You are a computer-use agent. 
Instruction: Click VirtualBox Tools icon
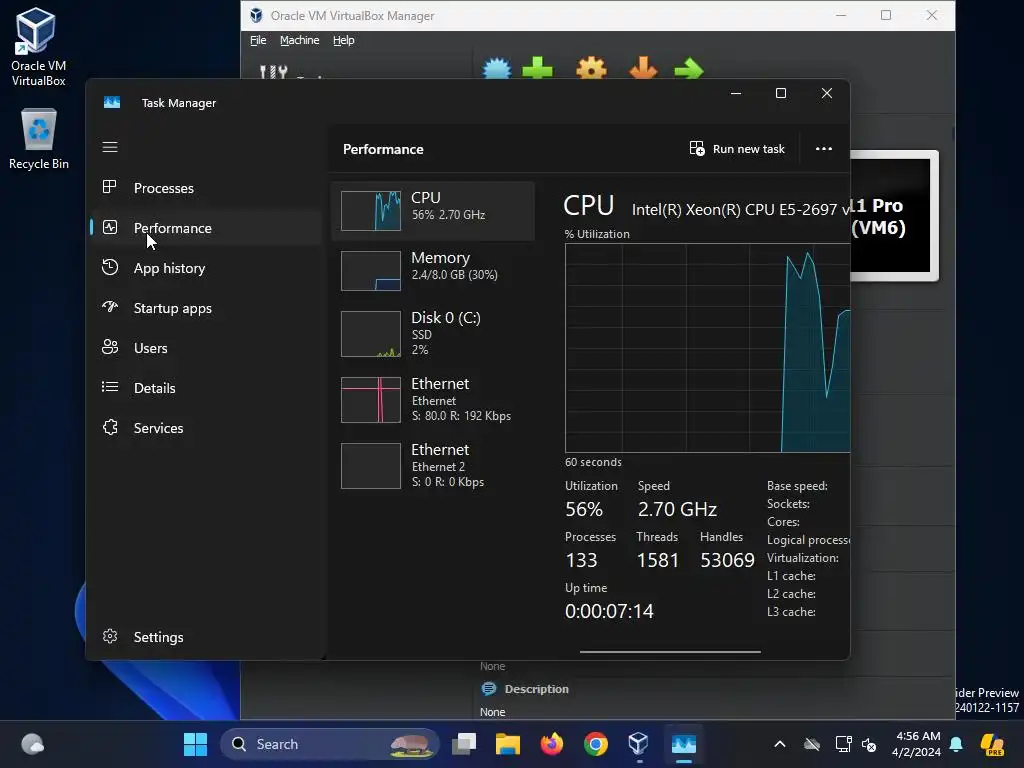(x=273, y=71)
